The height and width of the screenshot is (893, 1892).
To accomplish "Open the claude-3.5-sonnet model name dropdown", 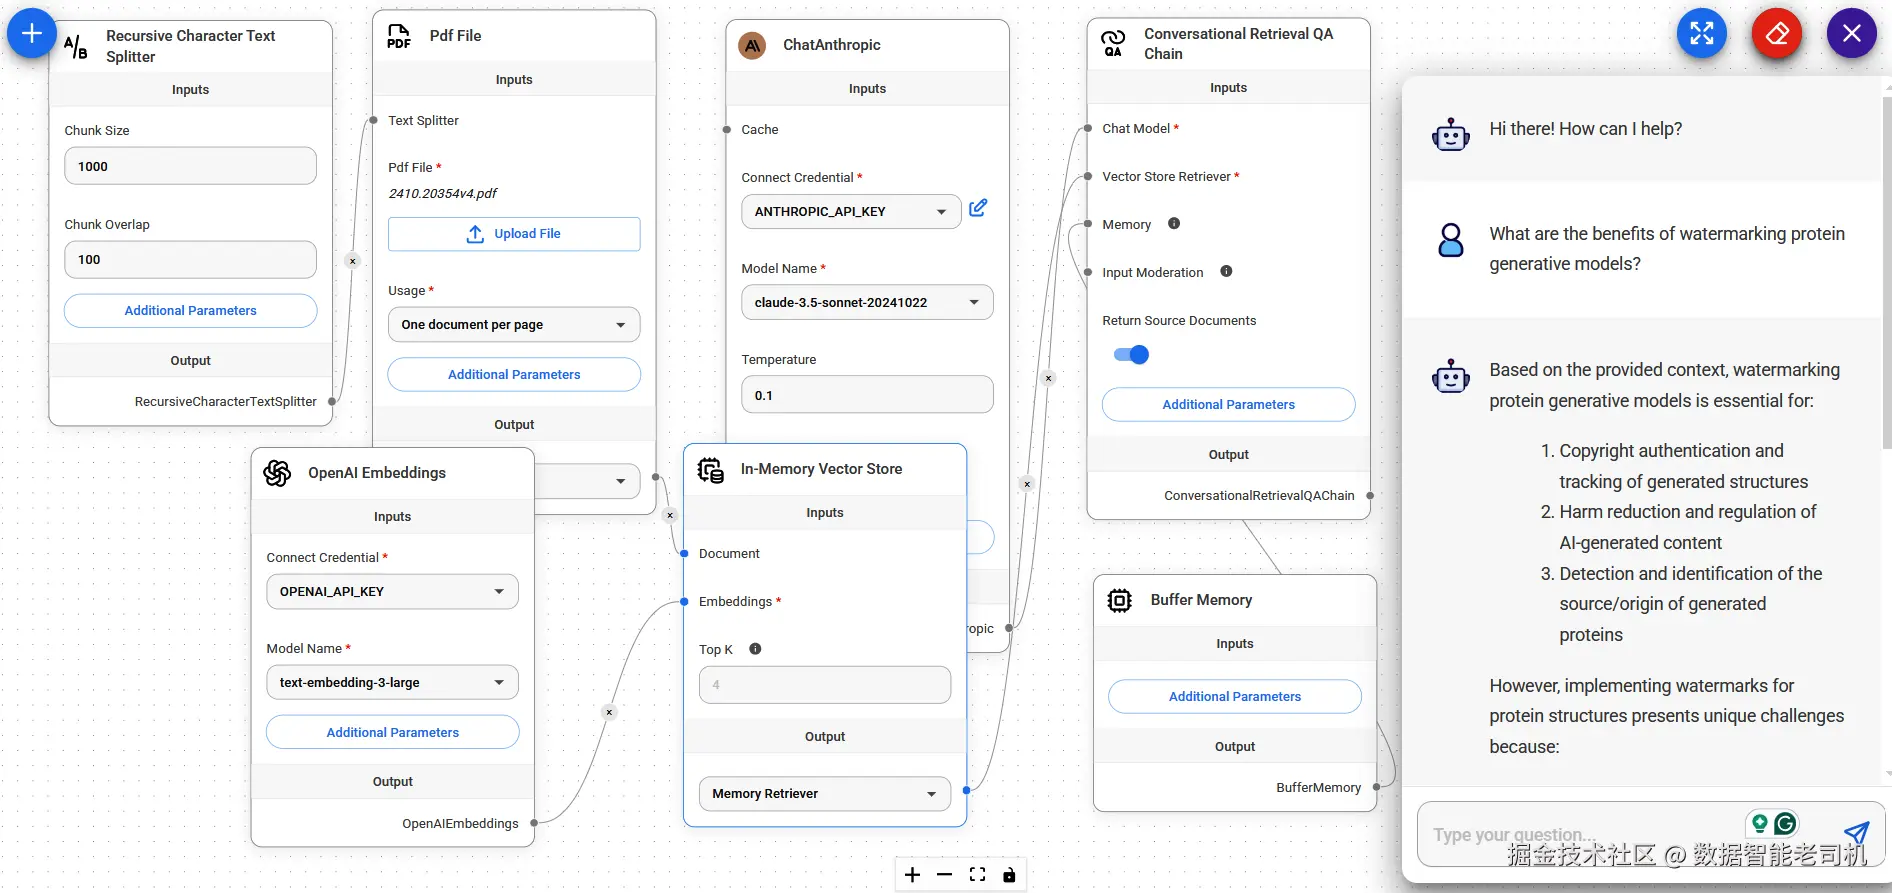I will tap(866, 303).
